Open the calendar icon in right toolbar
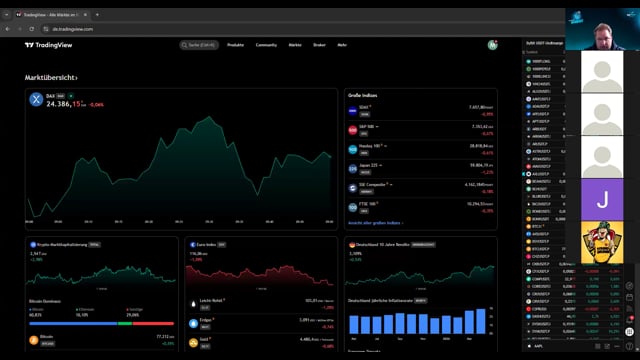 click(x=630, y=298)
